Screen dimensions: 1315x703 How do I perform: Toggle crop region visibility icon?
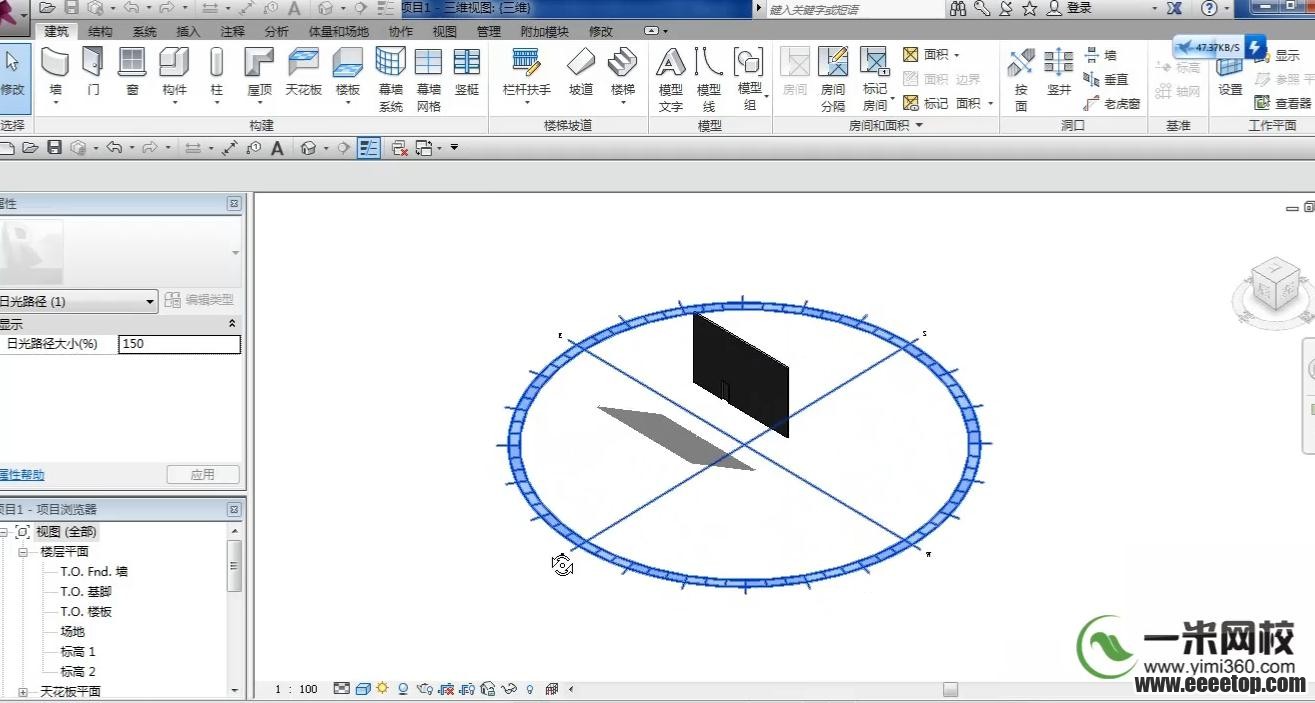(467, 688)
